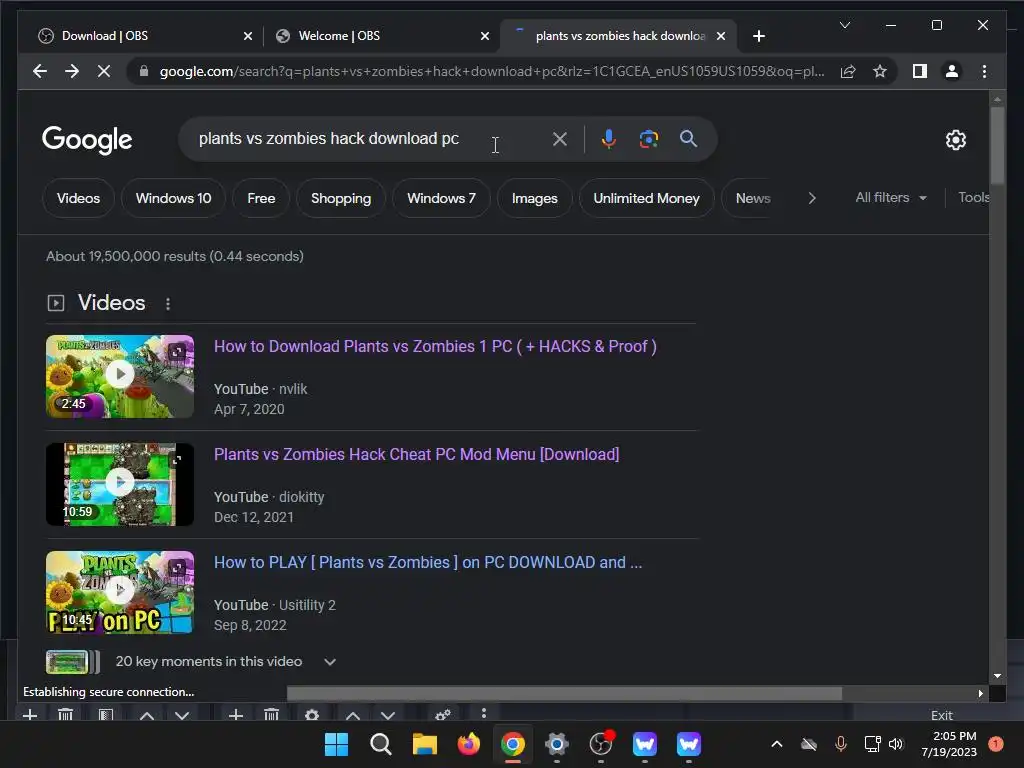The image size is (1024, 768).
Task: Search by image with Google Lens
Action: tap(648, 138)
